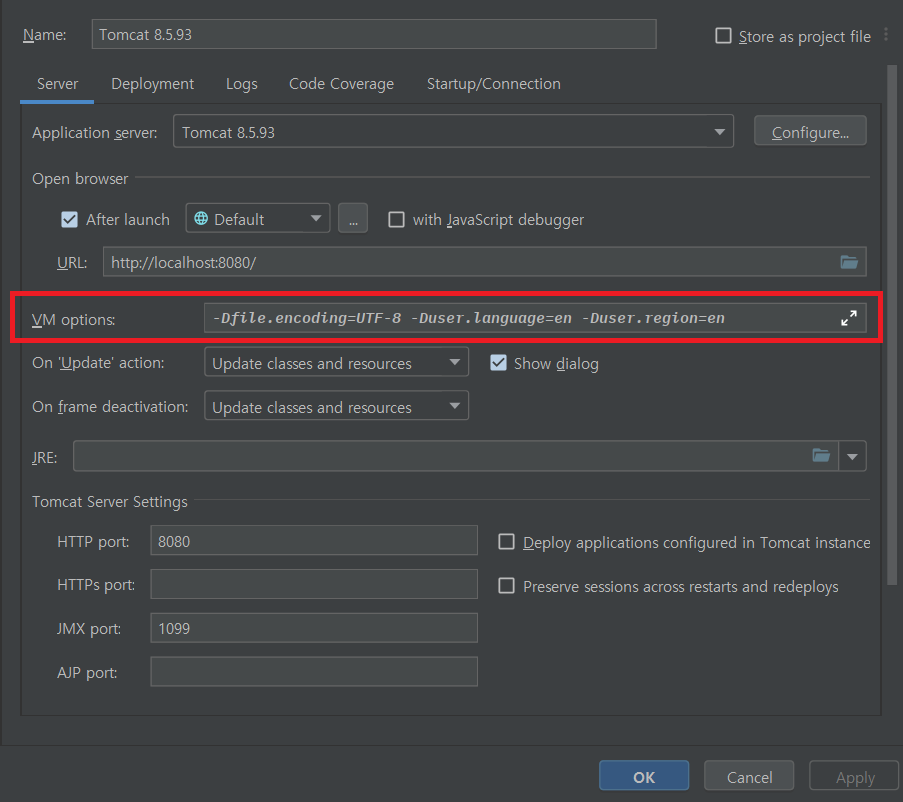The image size is (903, 802).
Task: Click the globe icon in browser dropdown
Action: [201, 219]
